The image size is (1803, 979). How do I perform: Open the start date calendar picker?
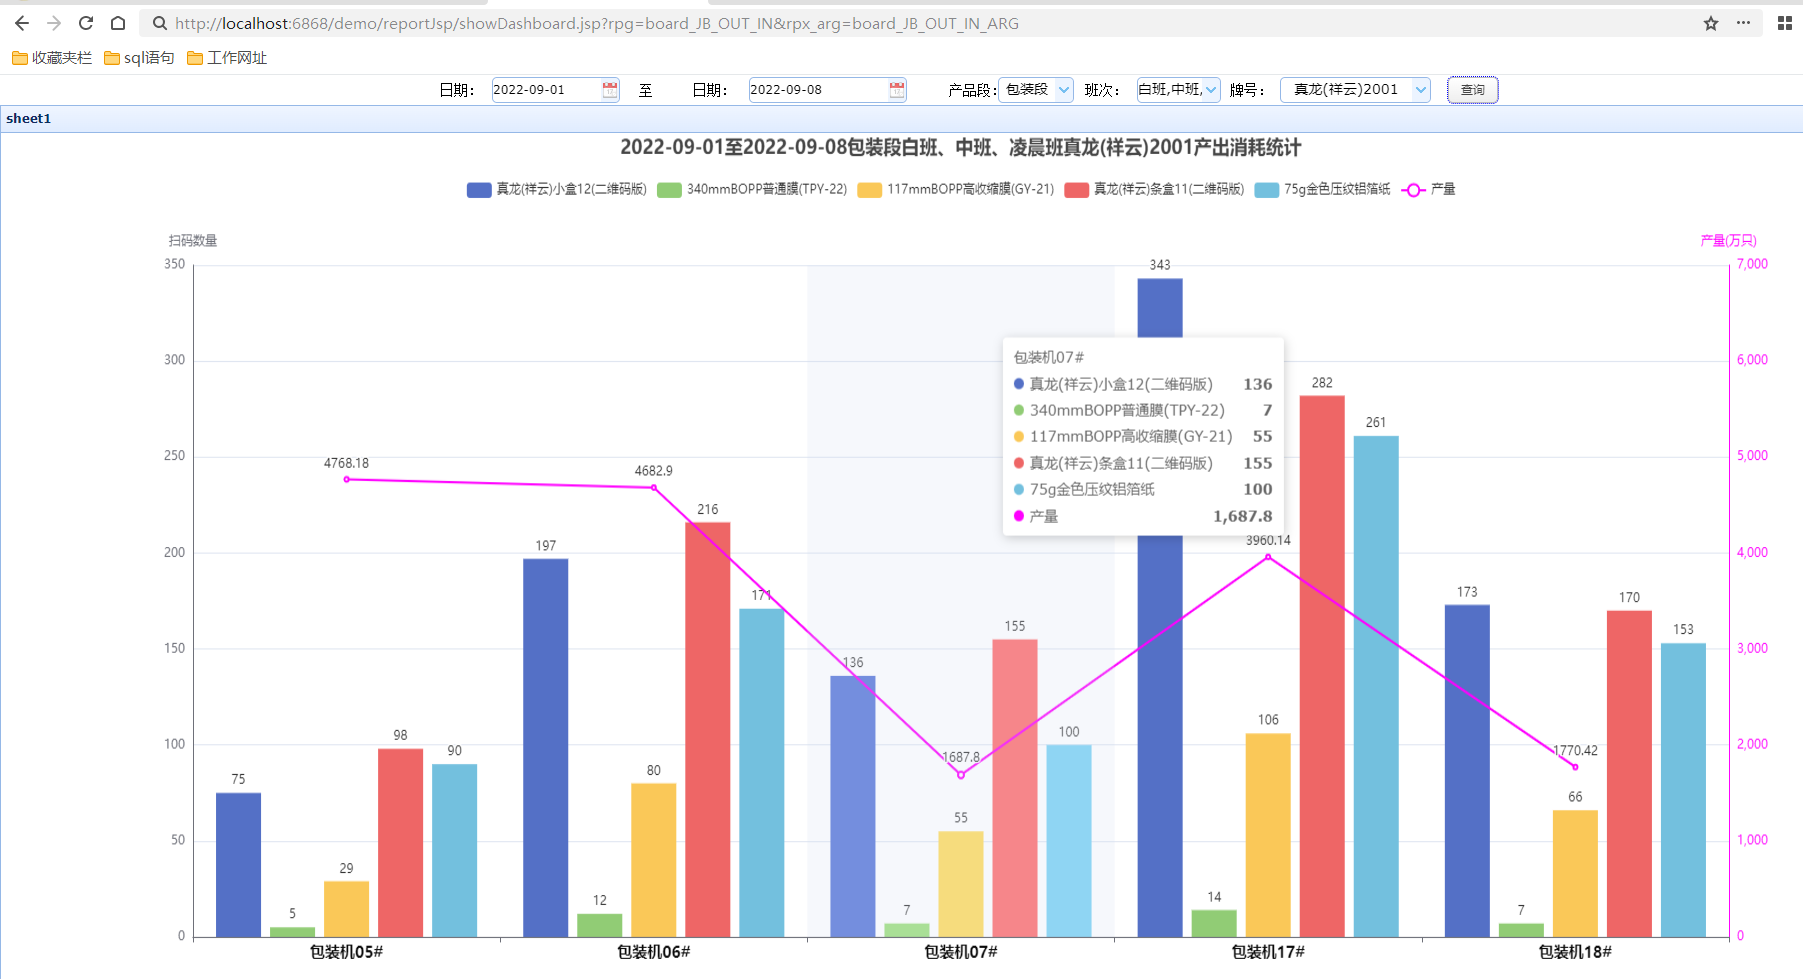click(x=609, y=90)
